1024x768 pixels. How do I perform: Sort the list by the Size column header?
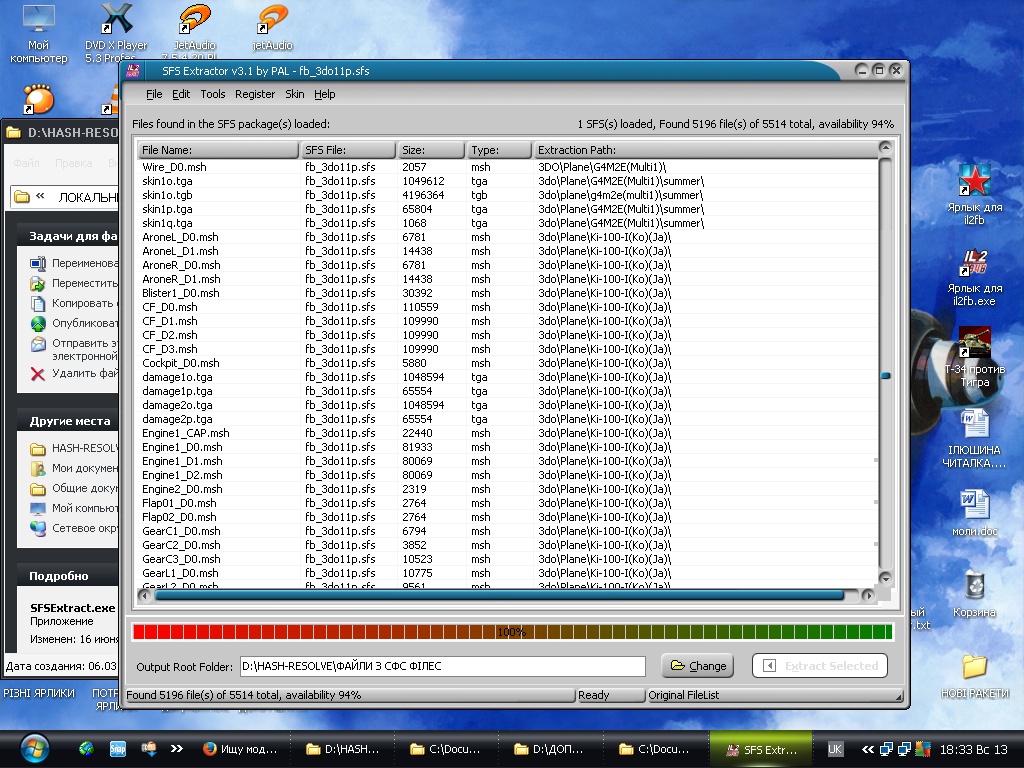tap(431, 150)
